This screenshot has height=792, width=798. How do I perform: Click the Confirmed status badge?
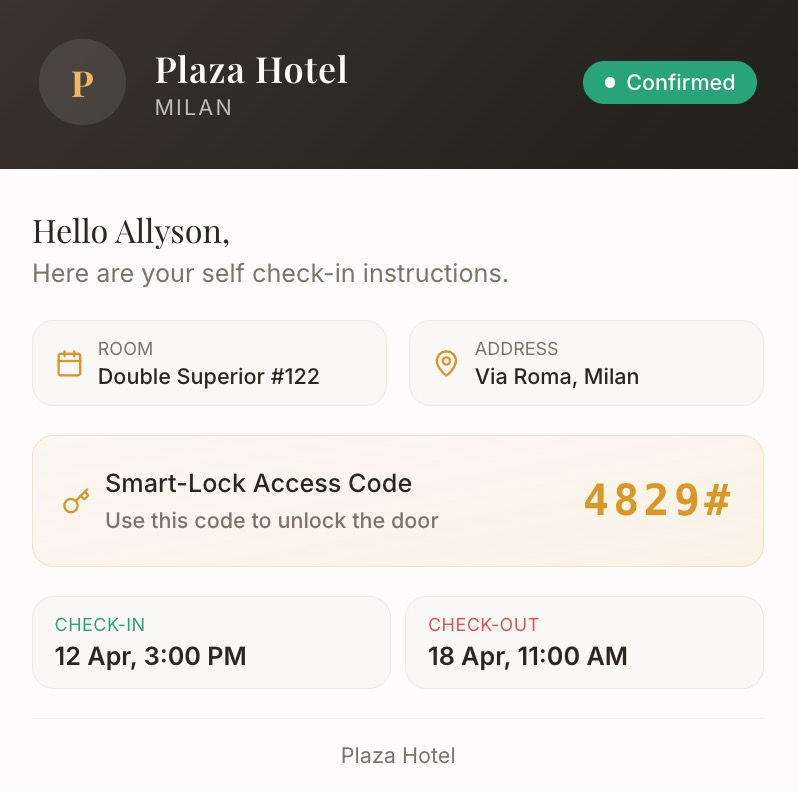669,83
